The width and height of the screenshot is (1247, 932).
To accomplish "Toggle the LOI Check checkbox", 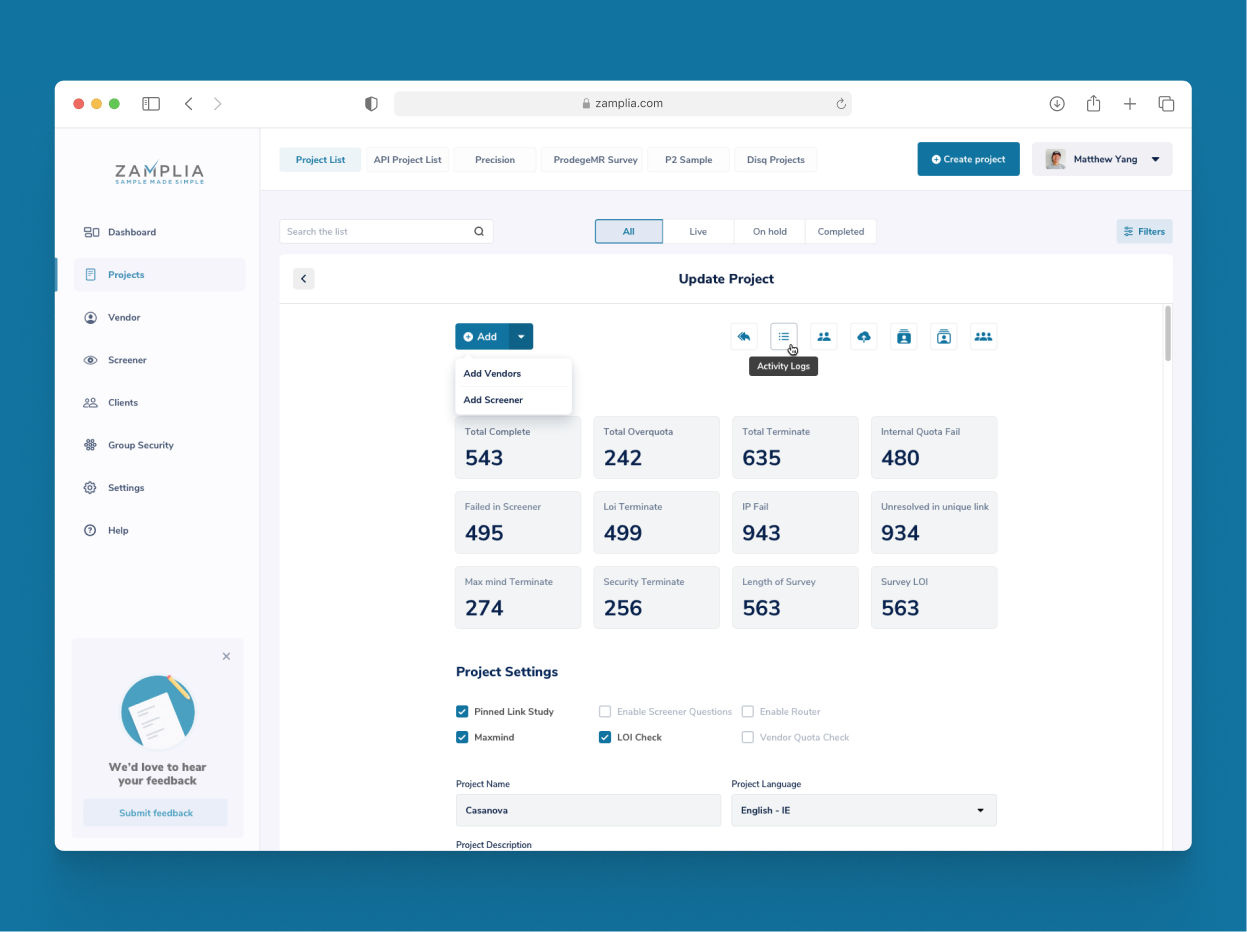I will click(605, 737).
